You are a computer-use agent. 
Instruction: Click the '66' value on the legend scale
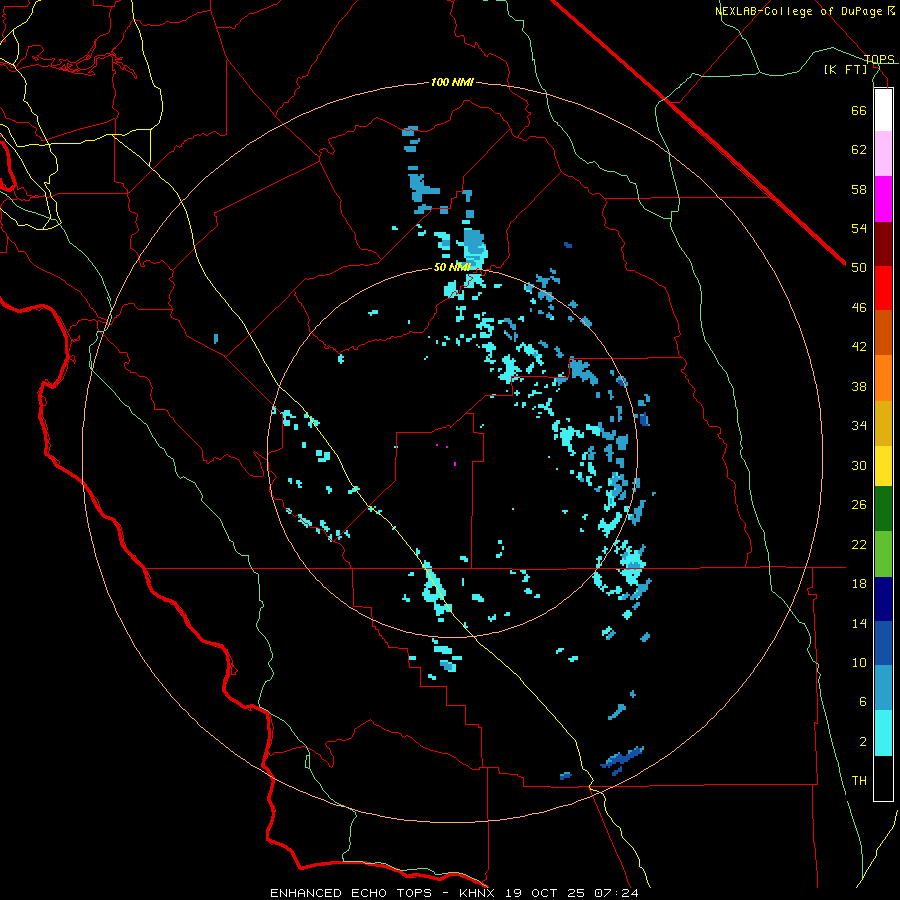click(x=859, y=110)
